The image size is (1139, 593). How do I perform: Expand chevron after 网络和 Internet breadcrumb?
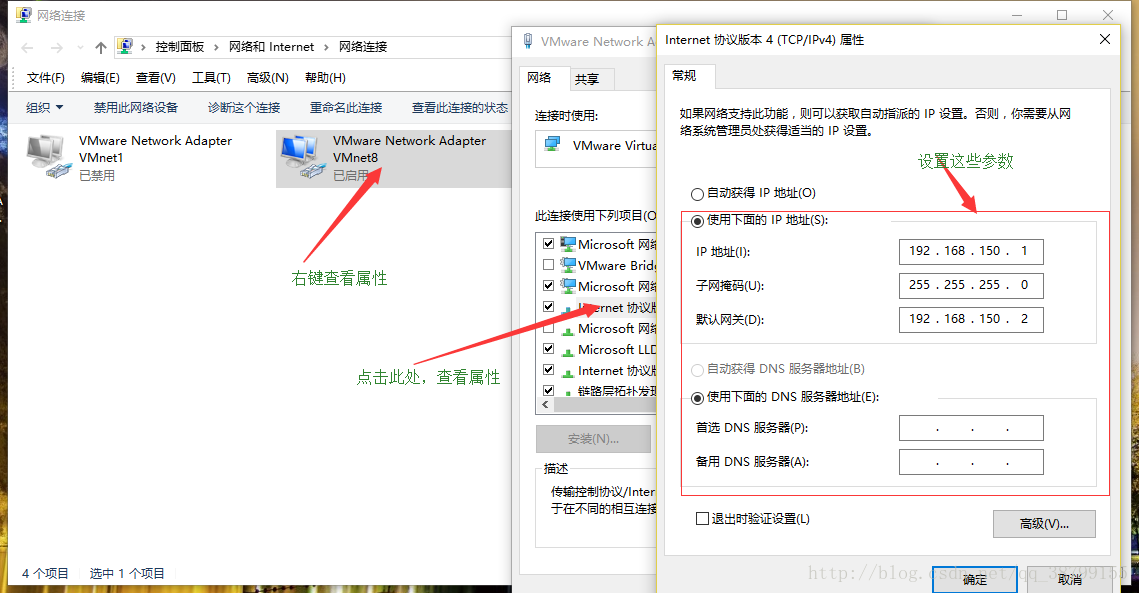click(x=326, y=47)
